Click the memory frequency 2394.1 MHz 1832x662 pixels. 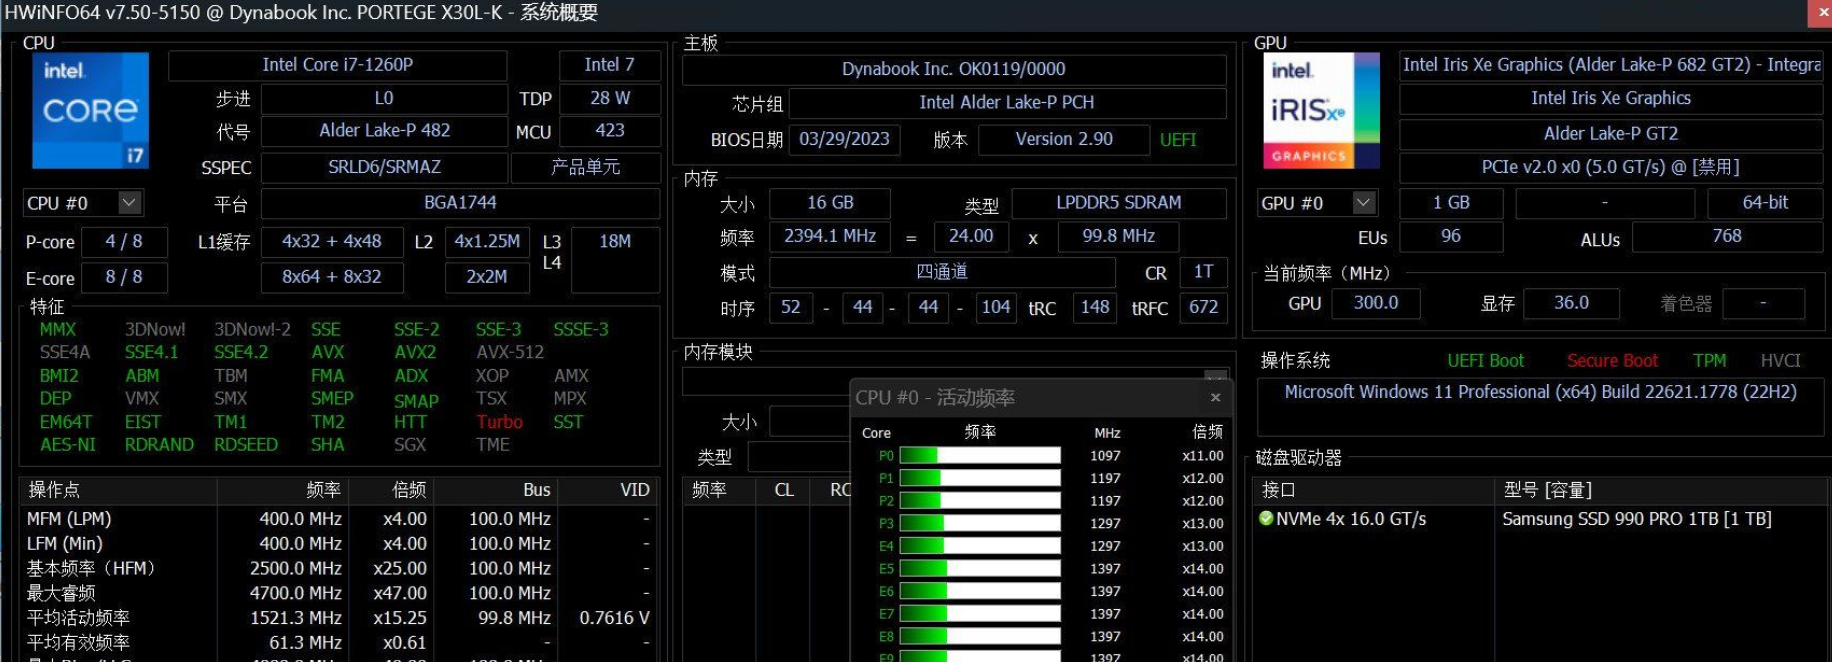coord(830,236)
